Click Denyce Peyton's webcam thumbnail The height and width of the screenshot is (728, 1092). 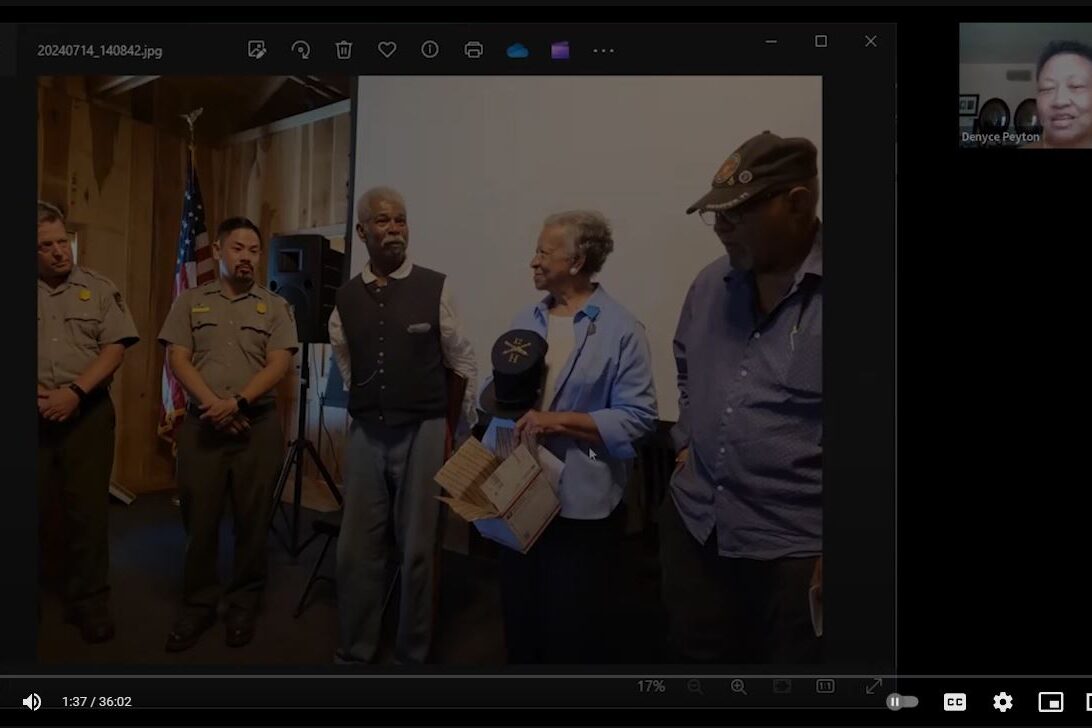(x=1024, y=85)
